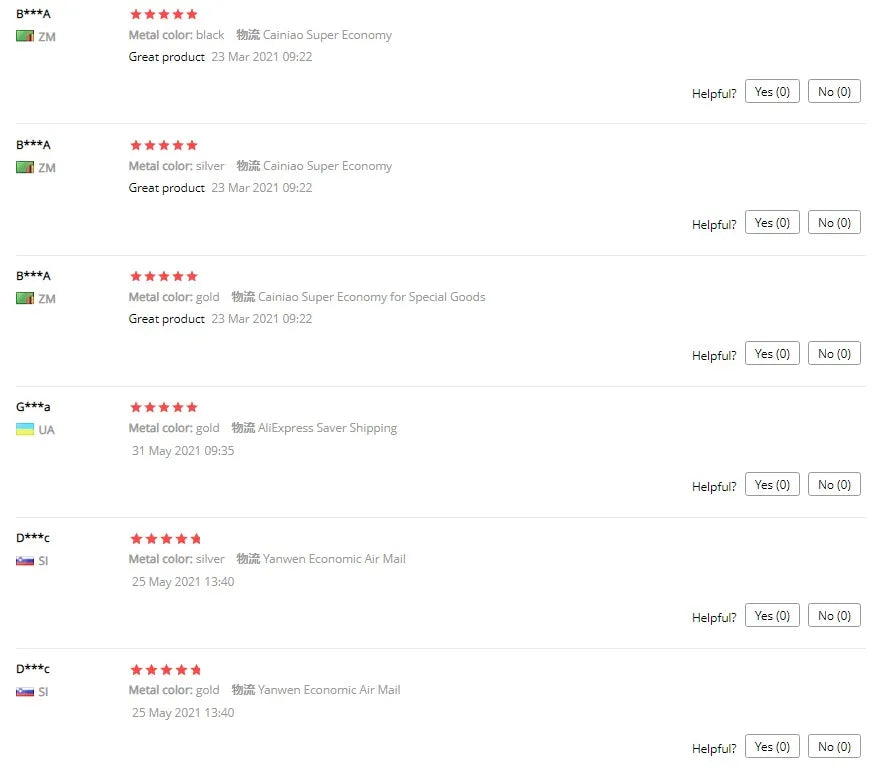This screenshot has width=874, height=777.
Task: Mark G***a's review helpful with Yes
Action: click(x=772, y=485)
